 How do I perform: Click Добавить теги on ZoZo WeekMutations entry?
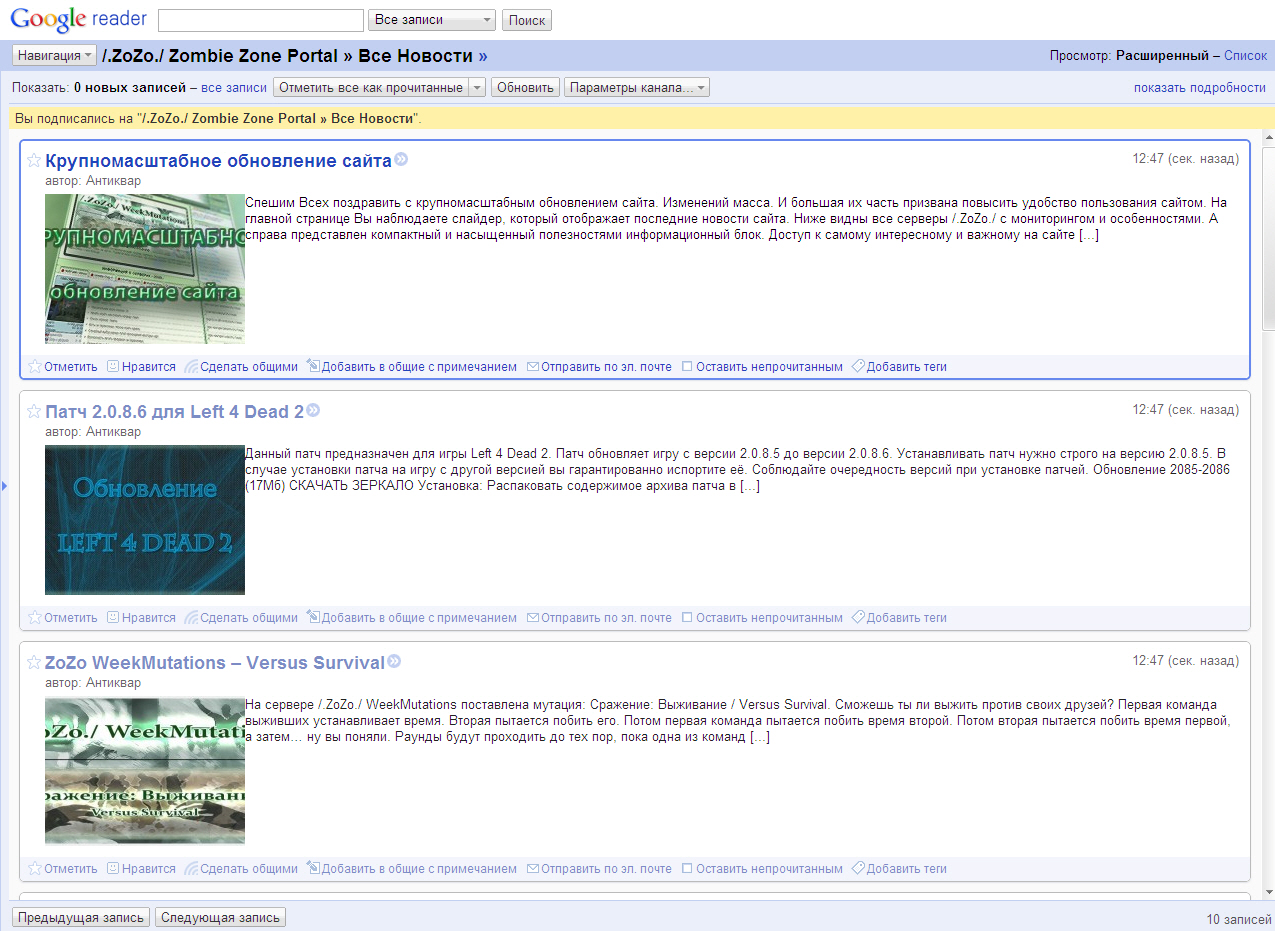click(x=899, y=869)
